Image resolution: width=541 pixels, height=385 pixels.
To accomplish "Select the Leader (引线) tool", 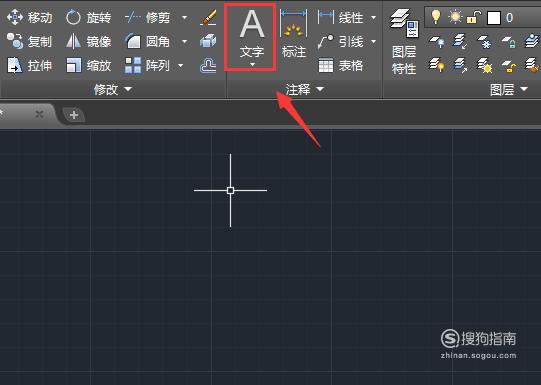I will click(x=342, y=41).
